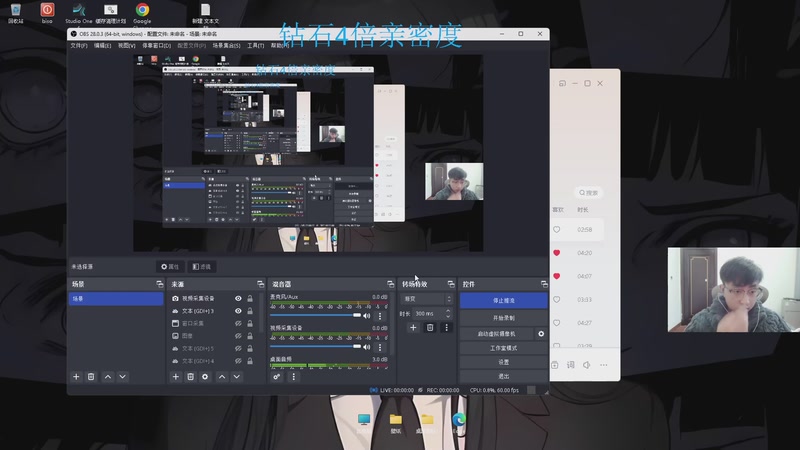
Task: Click add-to-playlist icon in music player
Action: click(x=555, y=365)
